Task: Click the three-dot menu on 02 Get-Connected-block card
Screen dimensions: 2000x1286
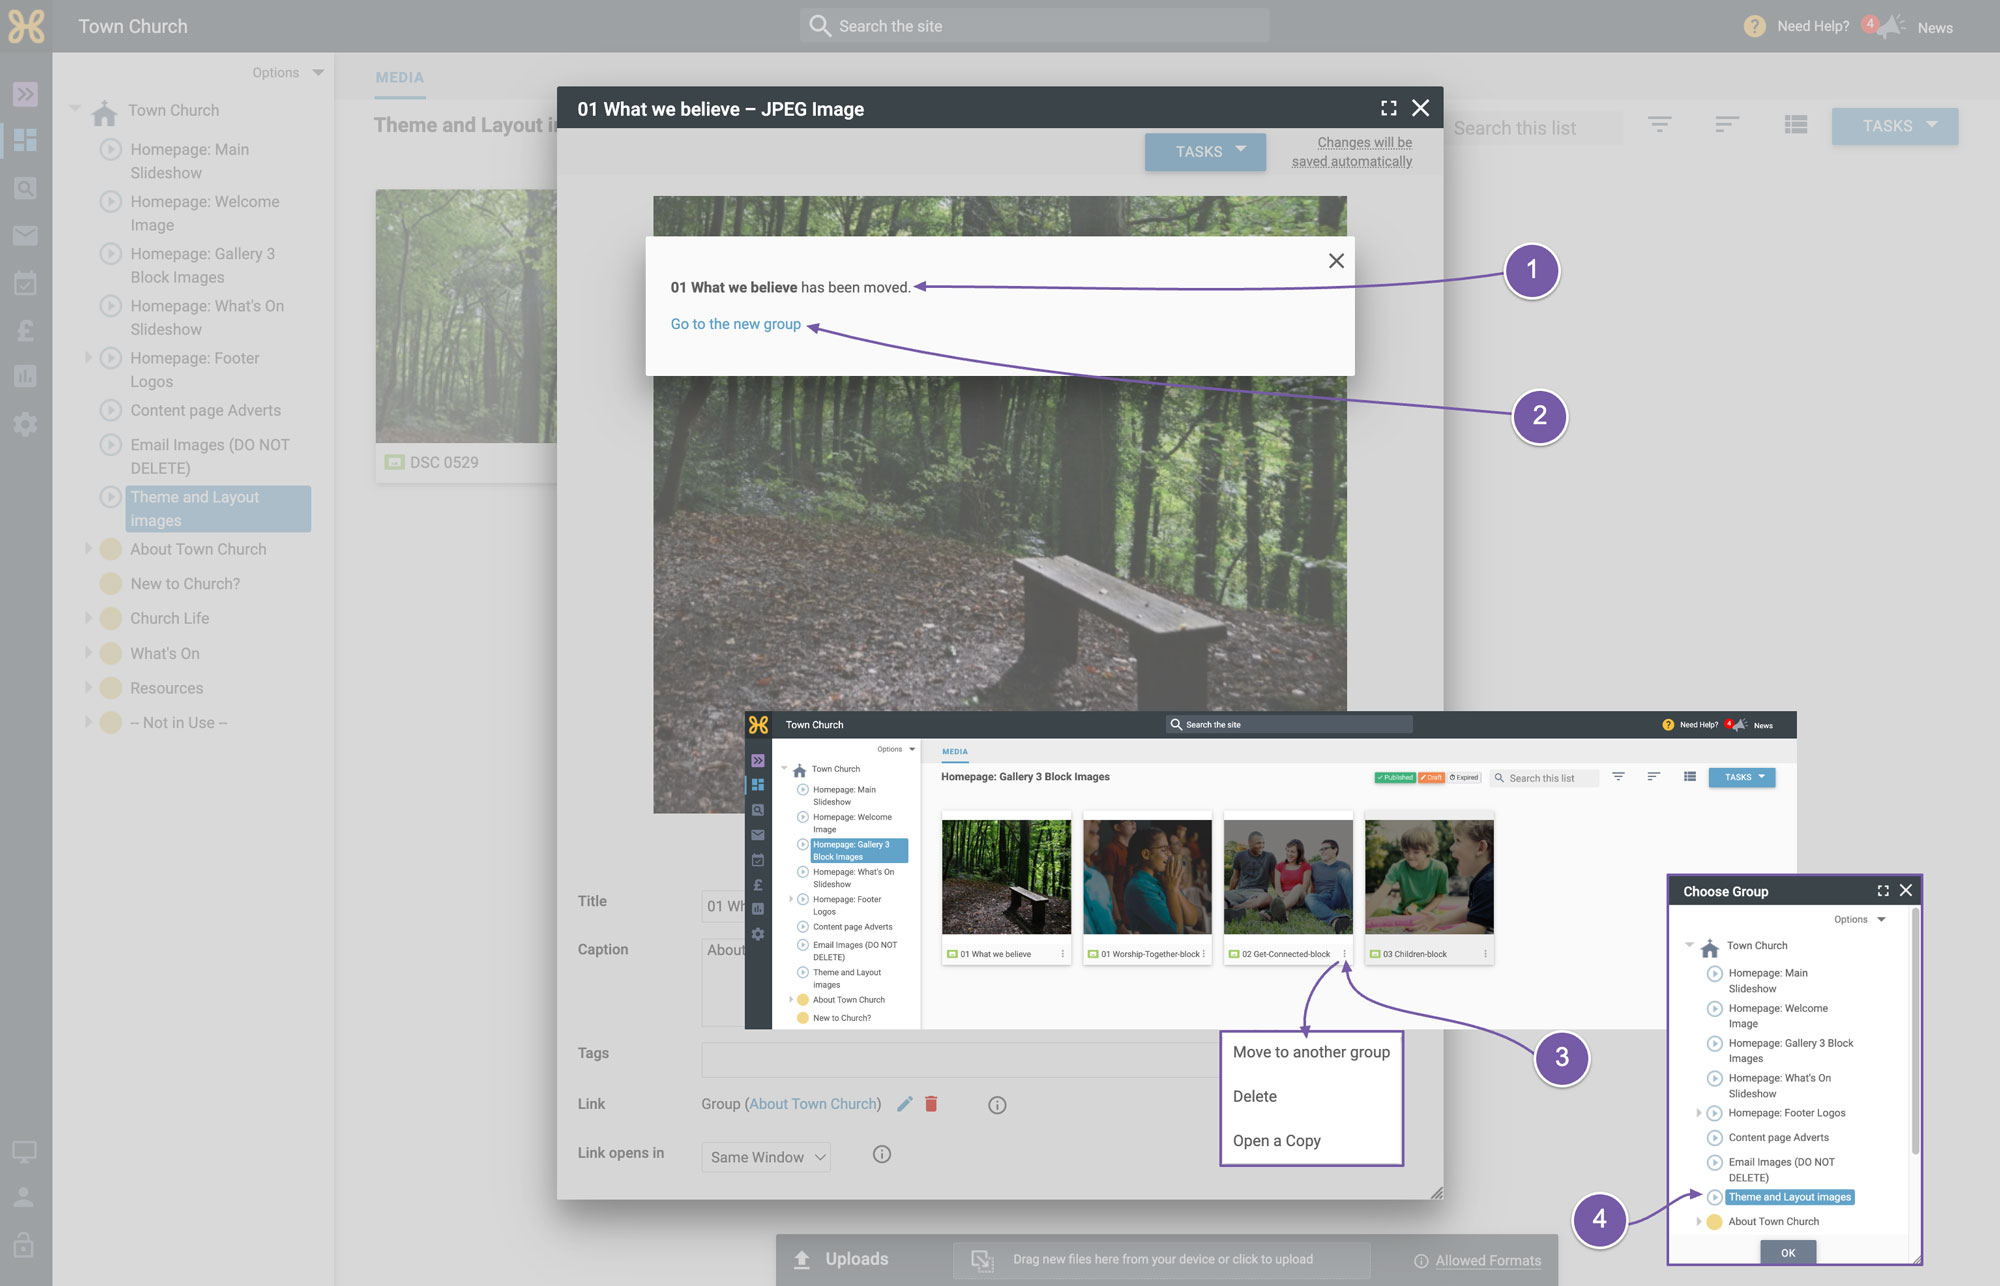Action: point(1345,954)
